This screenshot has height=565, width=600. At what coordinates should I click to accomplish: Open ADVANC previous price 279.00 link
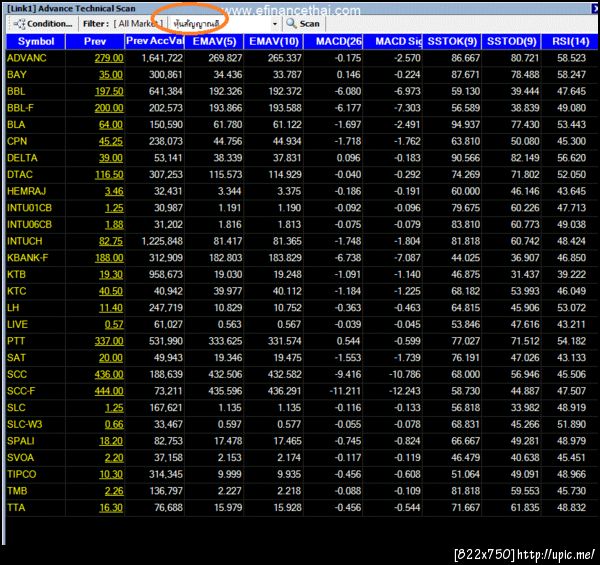click(x=109, y=58)
